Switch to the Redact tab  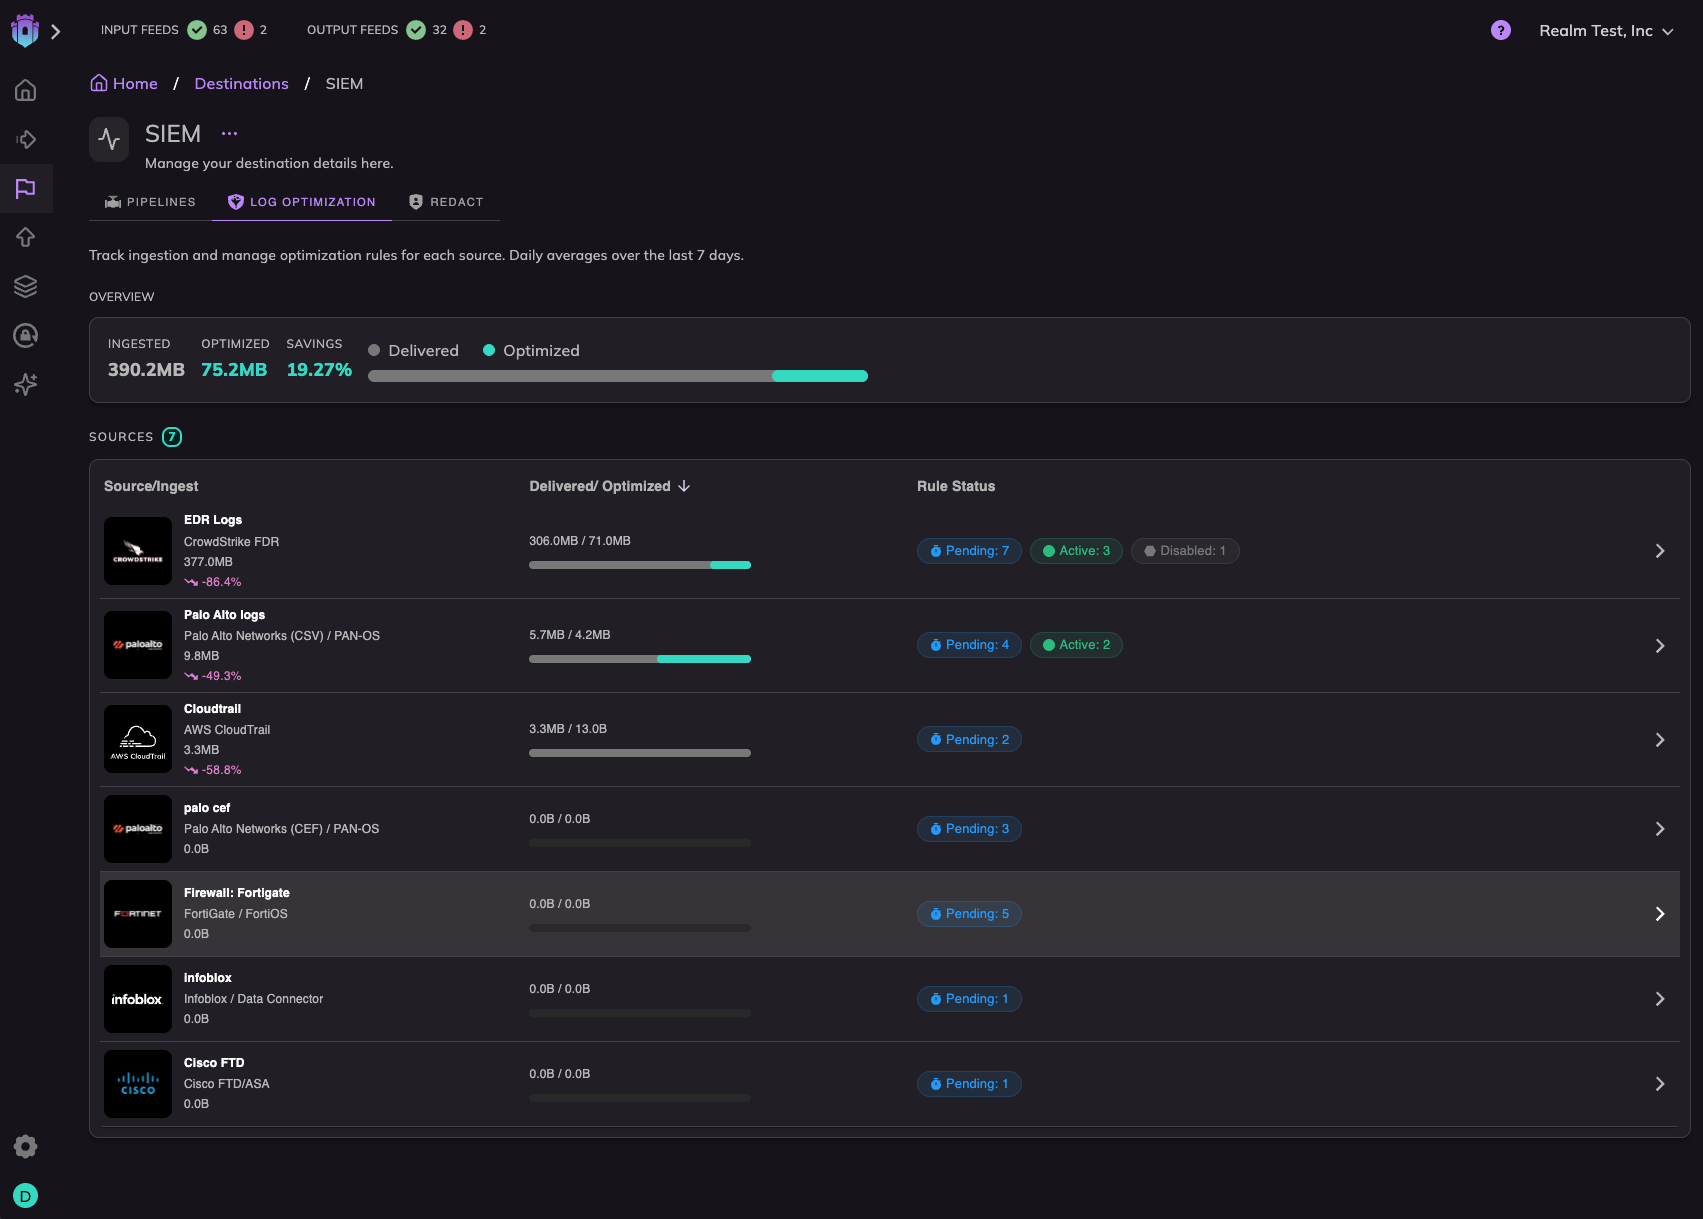(x=446, y=202)
